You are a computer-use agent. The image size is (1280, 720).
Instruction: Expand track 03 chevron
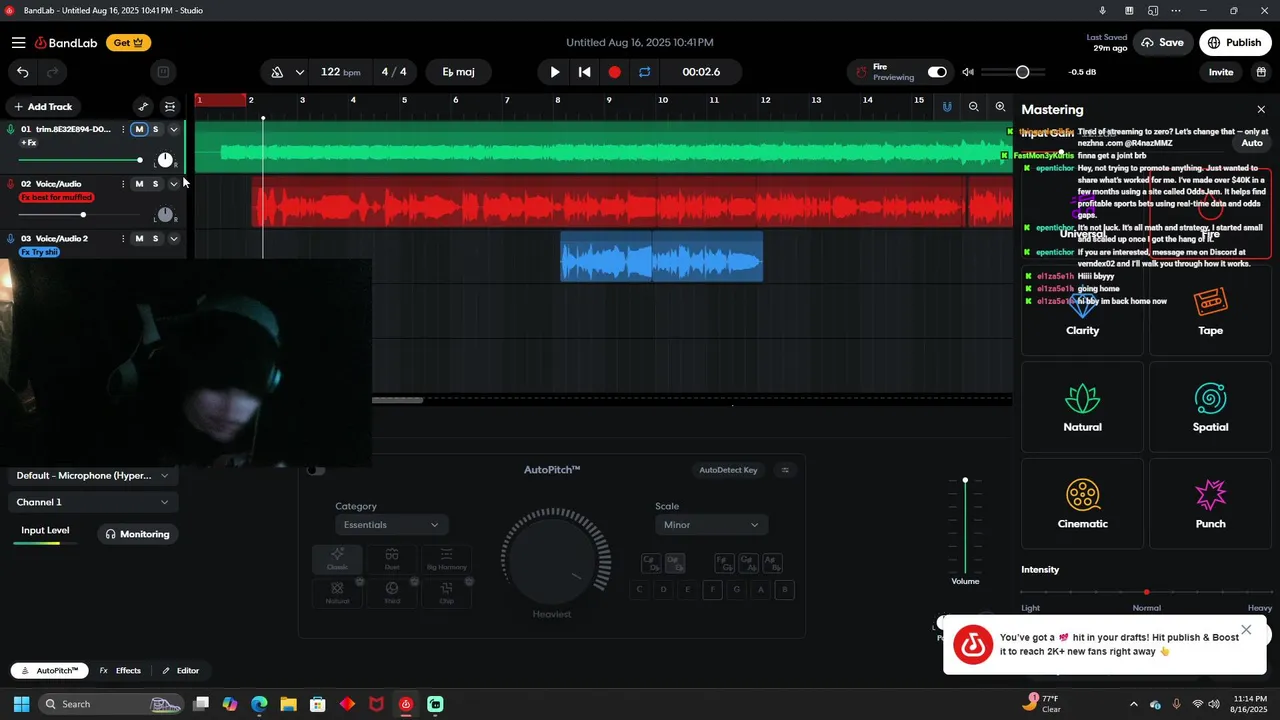click(174, 239)
